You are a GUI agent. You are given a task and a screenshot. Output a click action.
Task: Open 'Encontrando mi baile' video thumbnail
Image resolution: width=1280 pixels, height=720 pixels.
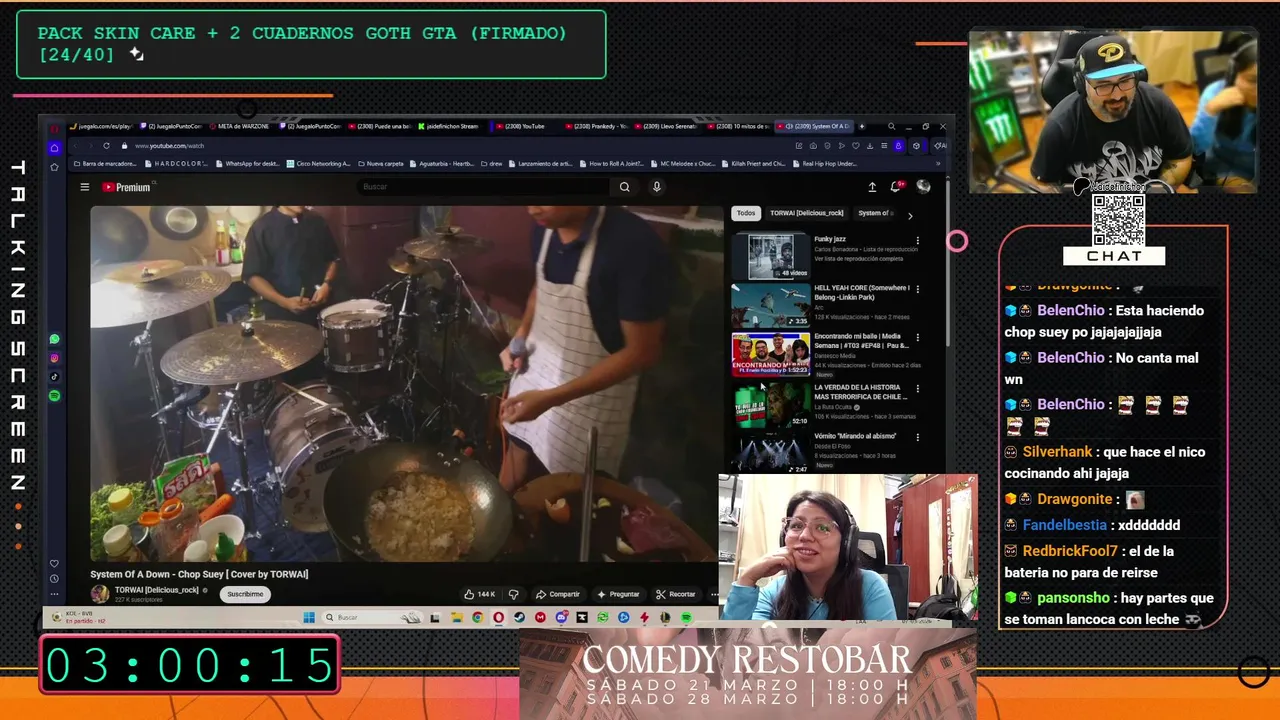pos(771,354)
